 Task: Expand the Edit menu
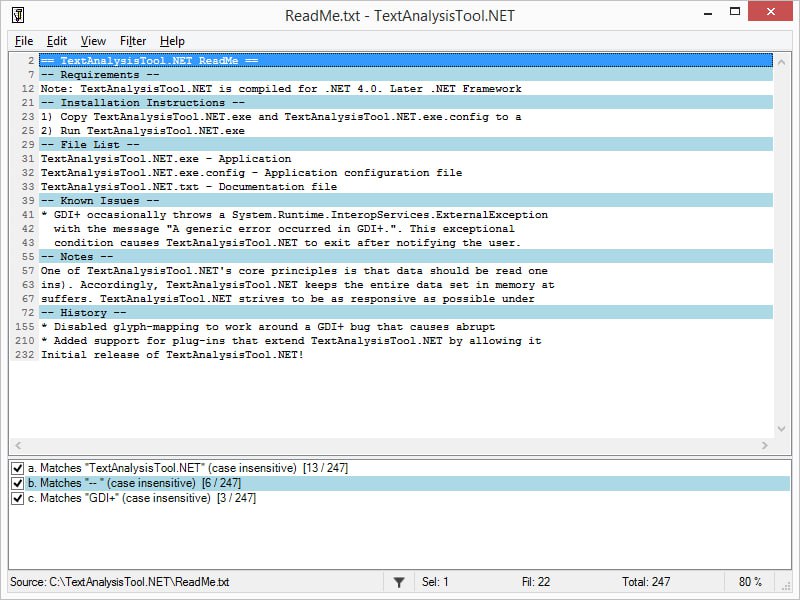click(57, 41)
